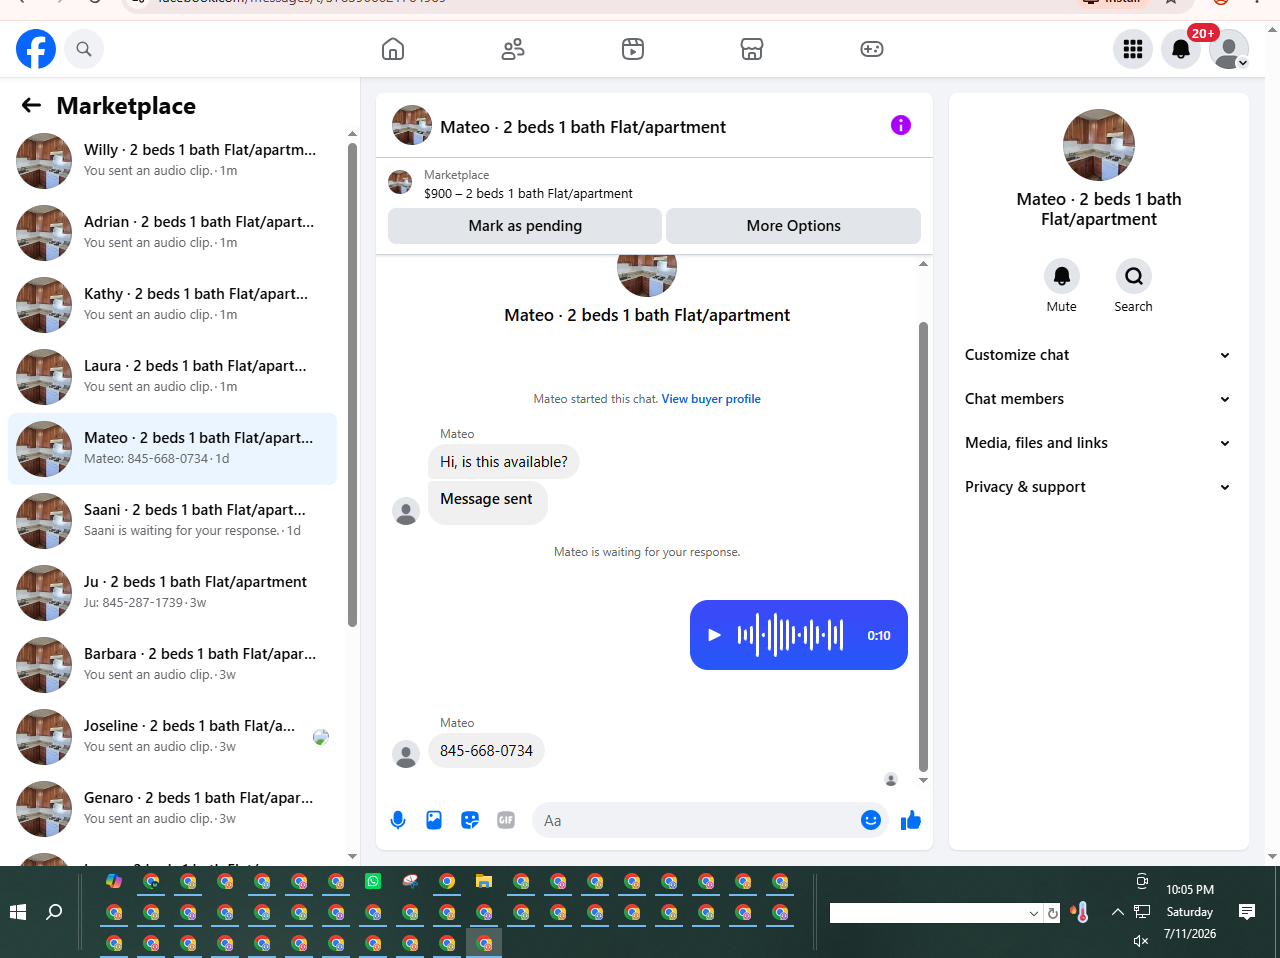Viewport: 1280px width, 958px height.
Task: Expand the Privacy & support section
Action: tap(1098, 487)
